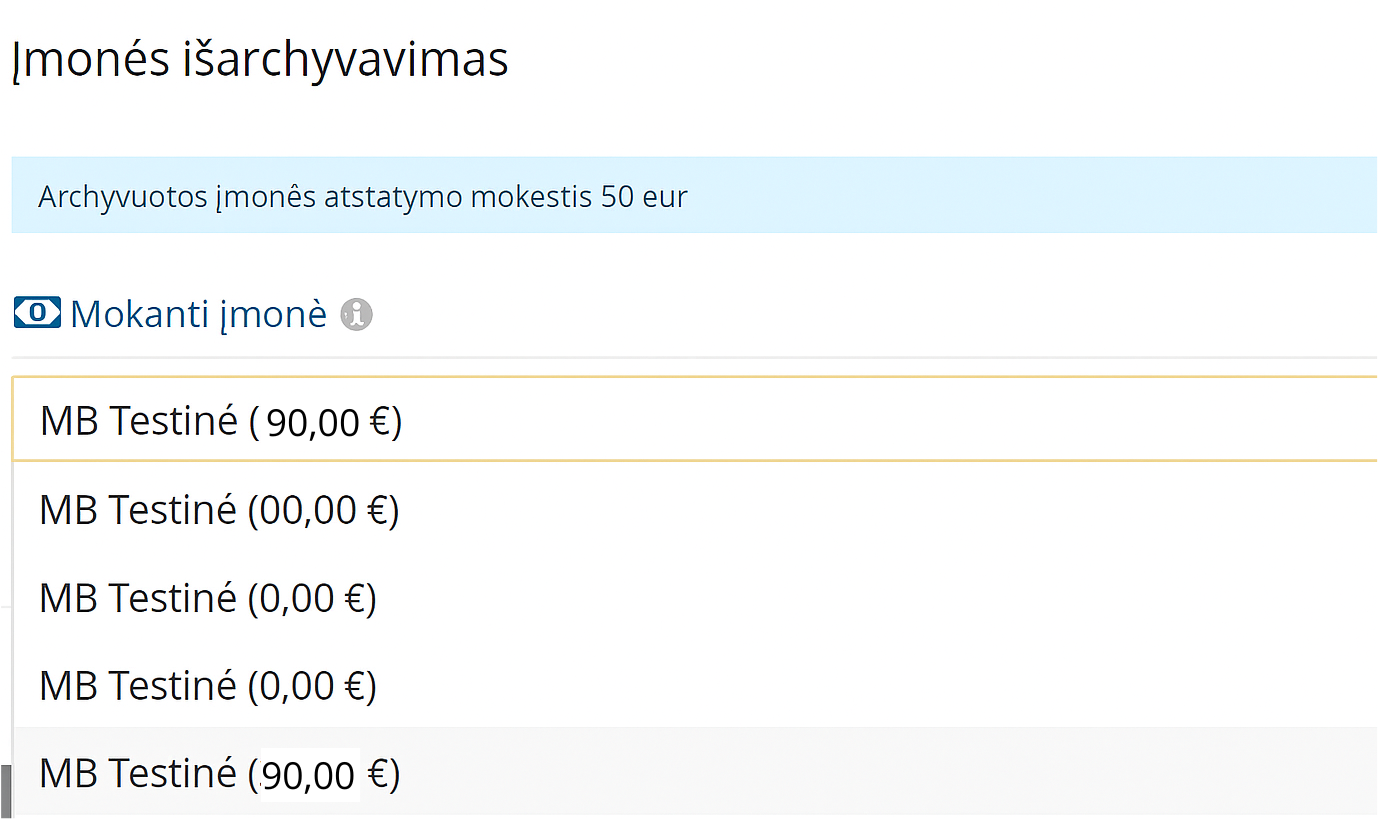Select the "MB Testinė (00,00 €)" option

pos(219,510)
